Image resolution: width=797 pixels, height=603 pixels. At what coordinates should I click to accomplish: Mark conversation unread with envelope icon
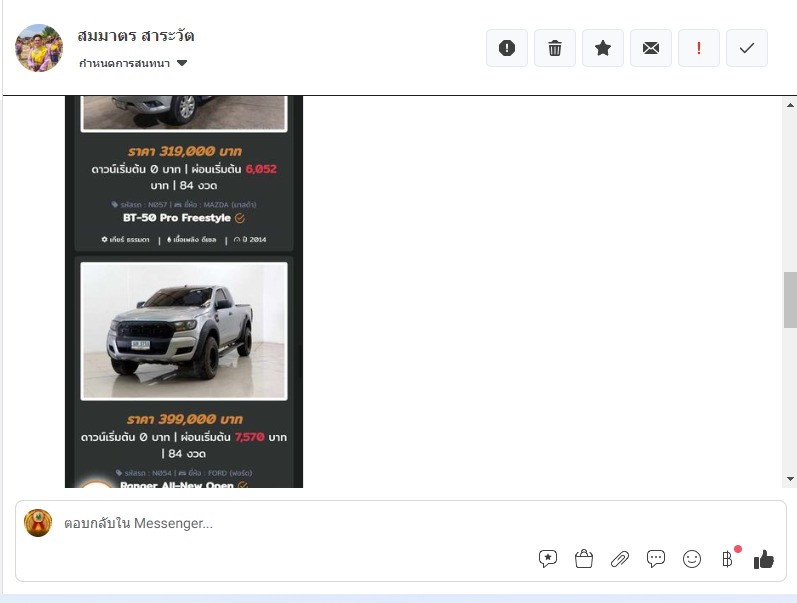[651, 48]
